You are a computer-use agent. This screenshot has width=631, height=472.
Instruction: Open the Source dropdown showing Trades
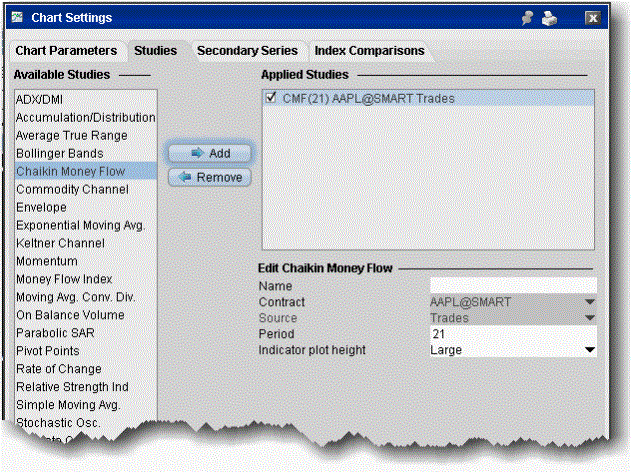[x=589, y=318]
